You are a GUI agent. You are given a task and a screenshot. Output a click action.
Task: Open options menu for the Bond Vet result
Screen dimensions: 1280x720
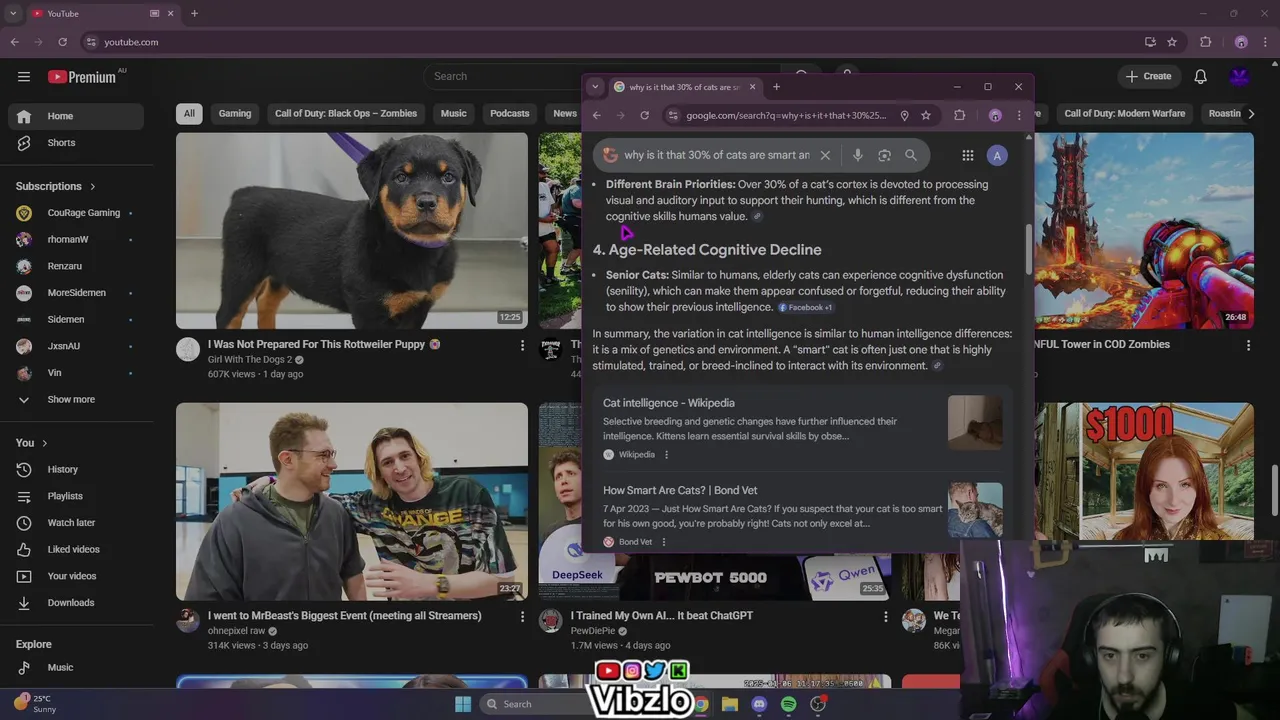tap(663, 542)
